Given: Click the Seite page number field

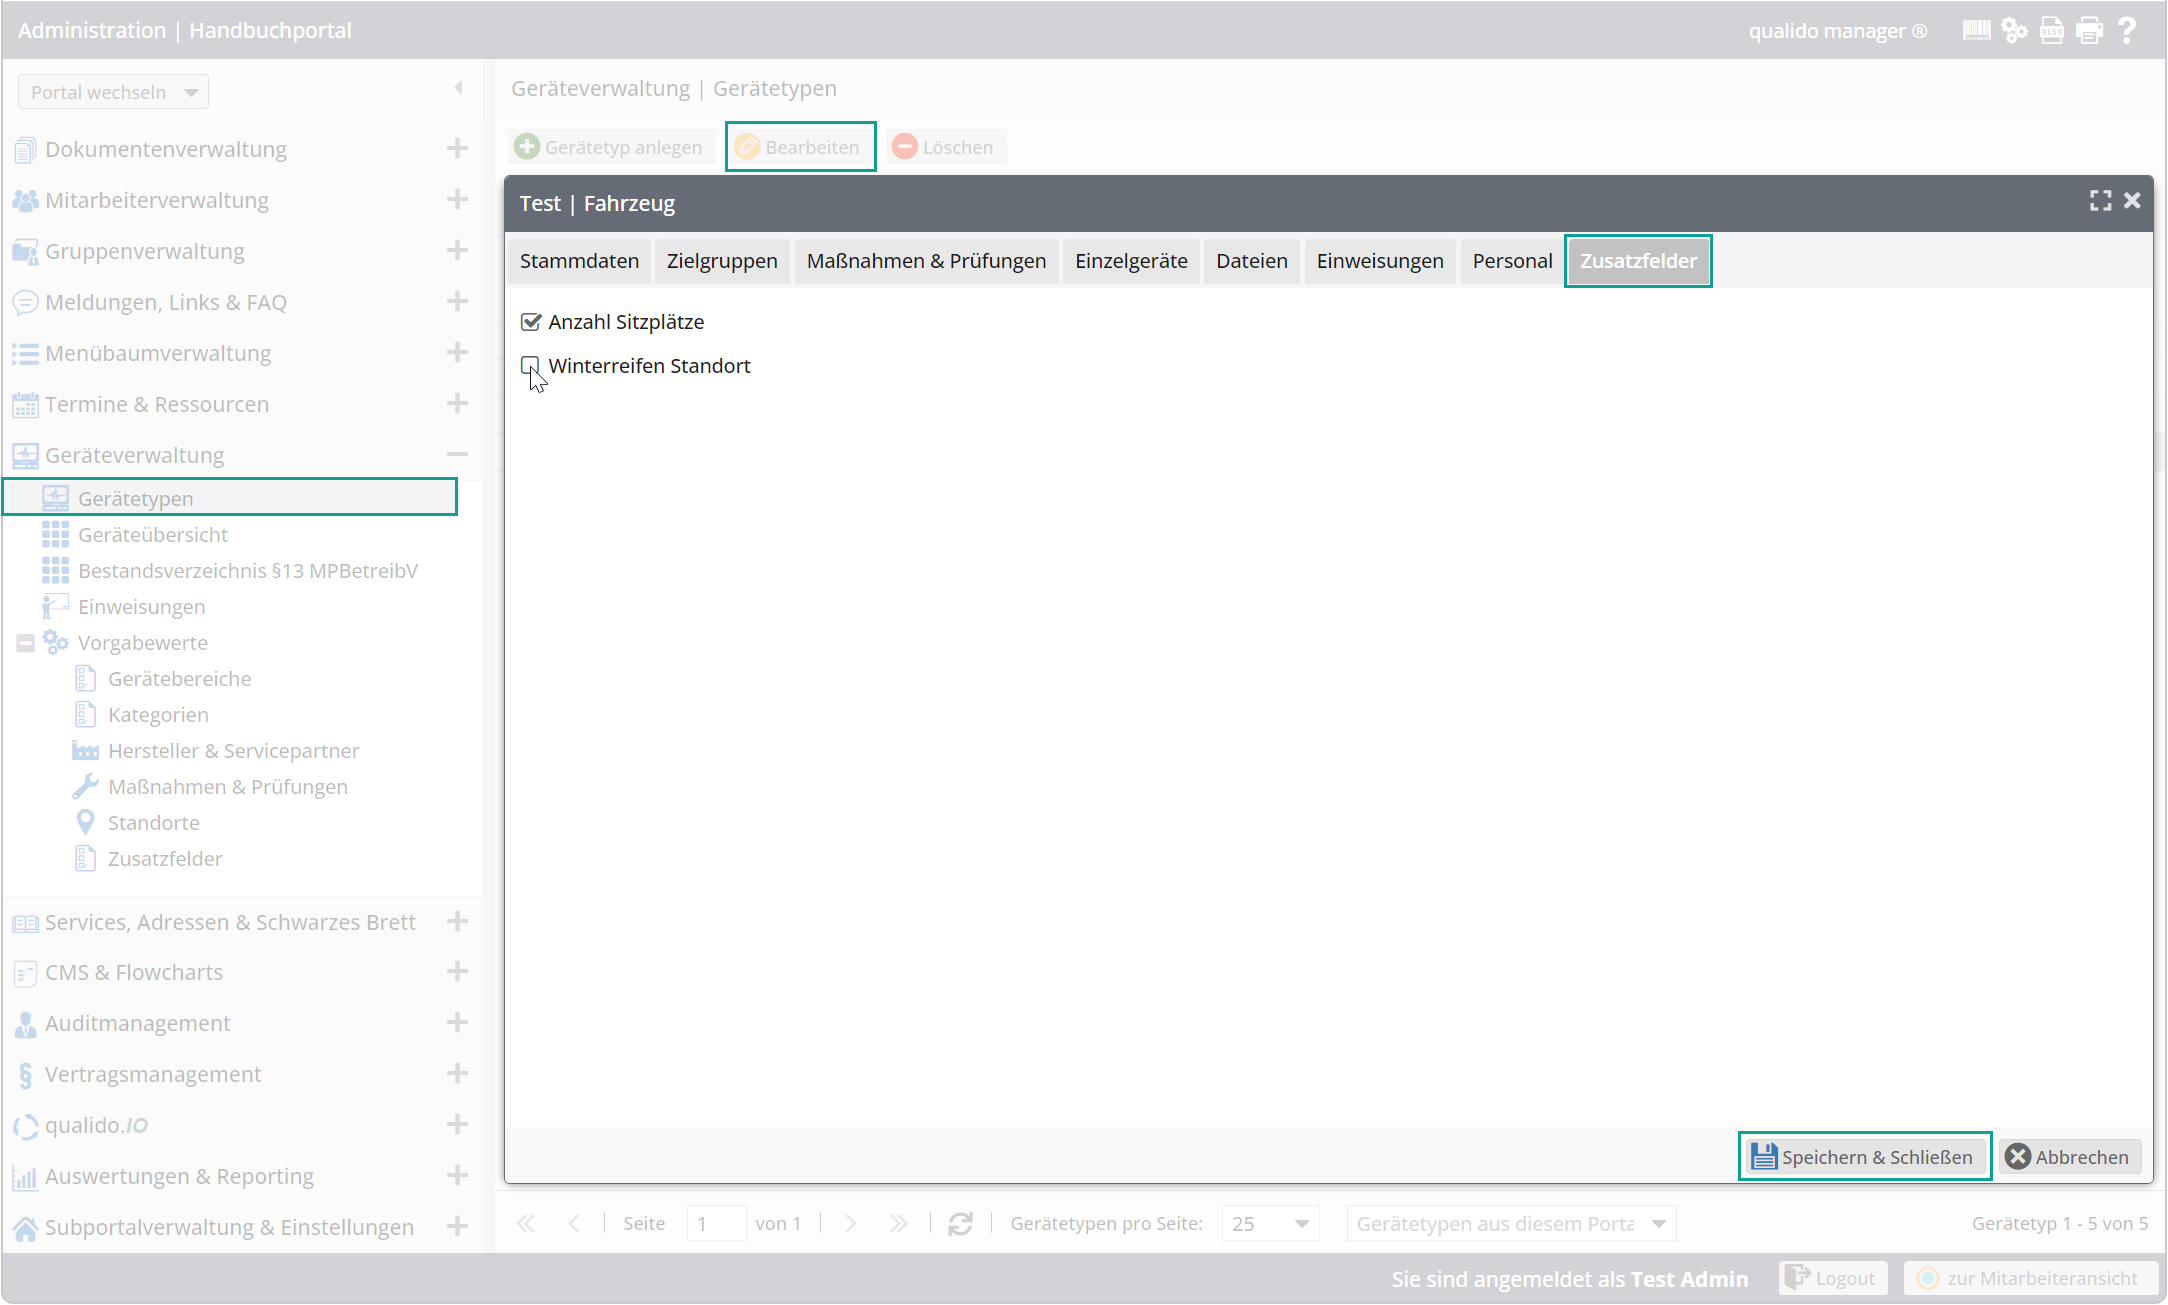Looking at the screenshot, I should (716, 1224).
